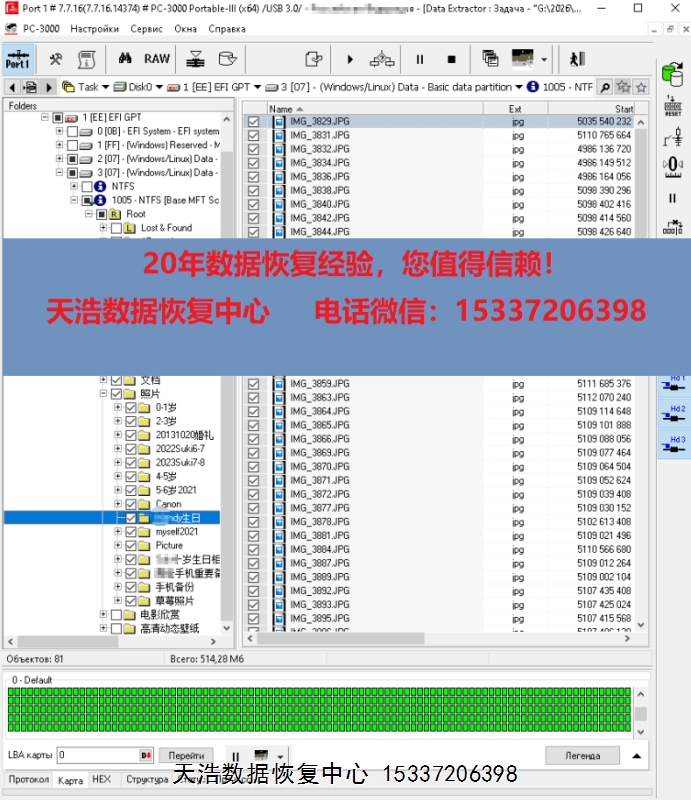Click the stop square in top toolbar

[451, 60]
